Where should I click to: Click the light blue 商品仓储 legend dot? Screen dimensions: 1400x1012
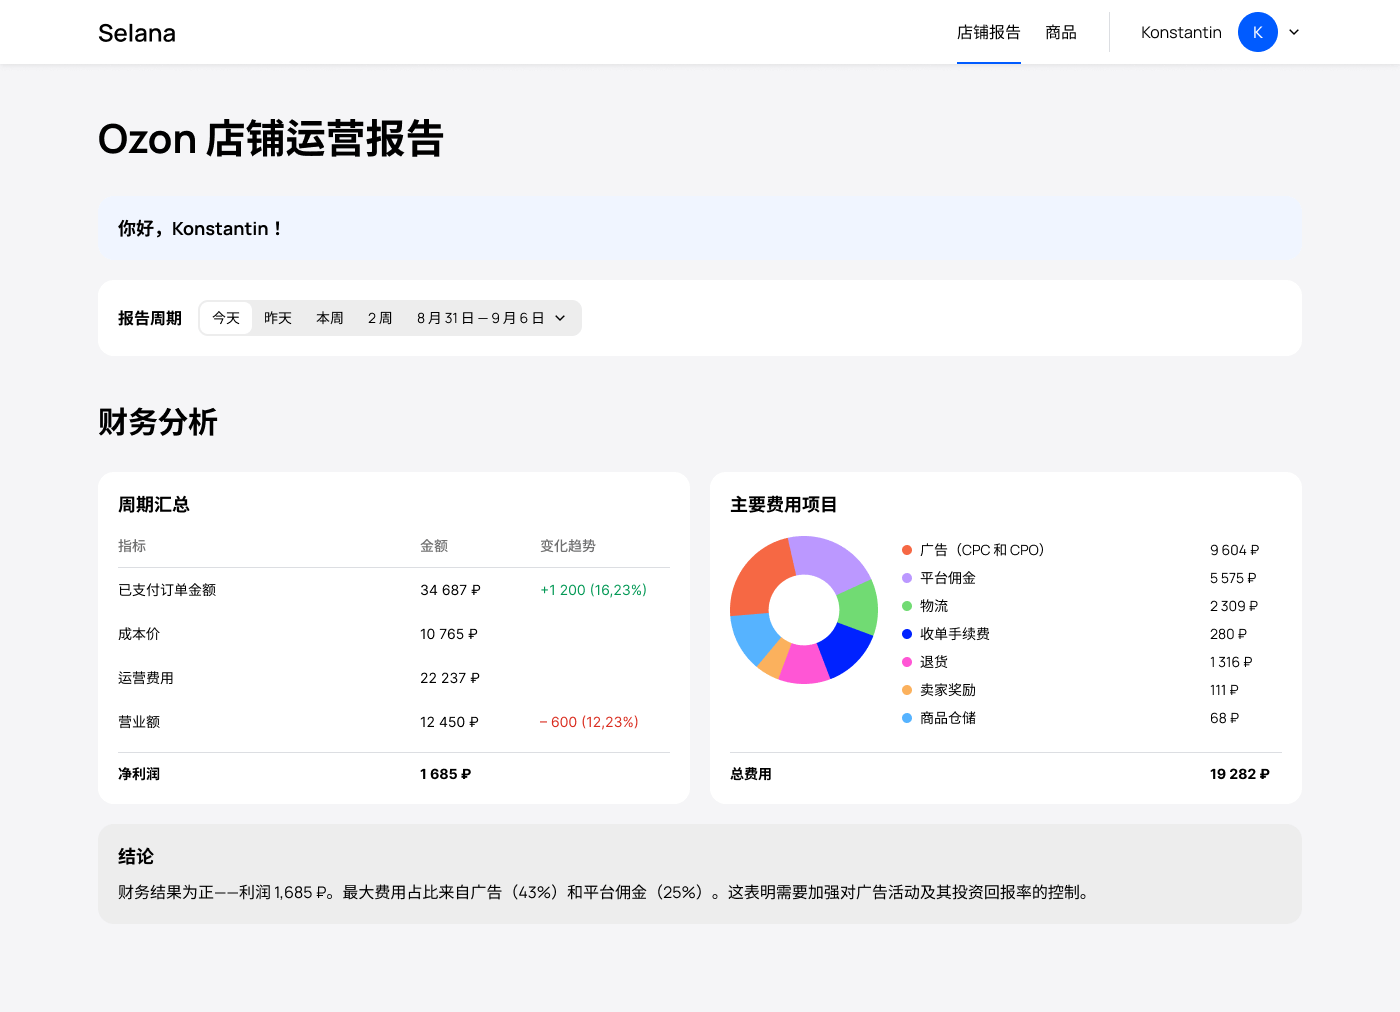click(907, 718)
